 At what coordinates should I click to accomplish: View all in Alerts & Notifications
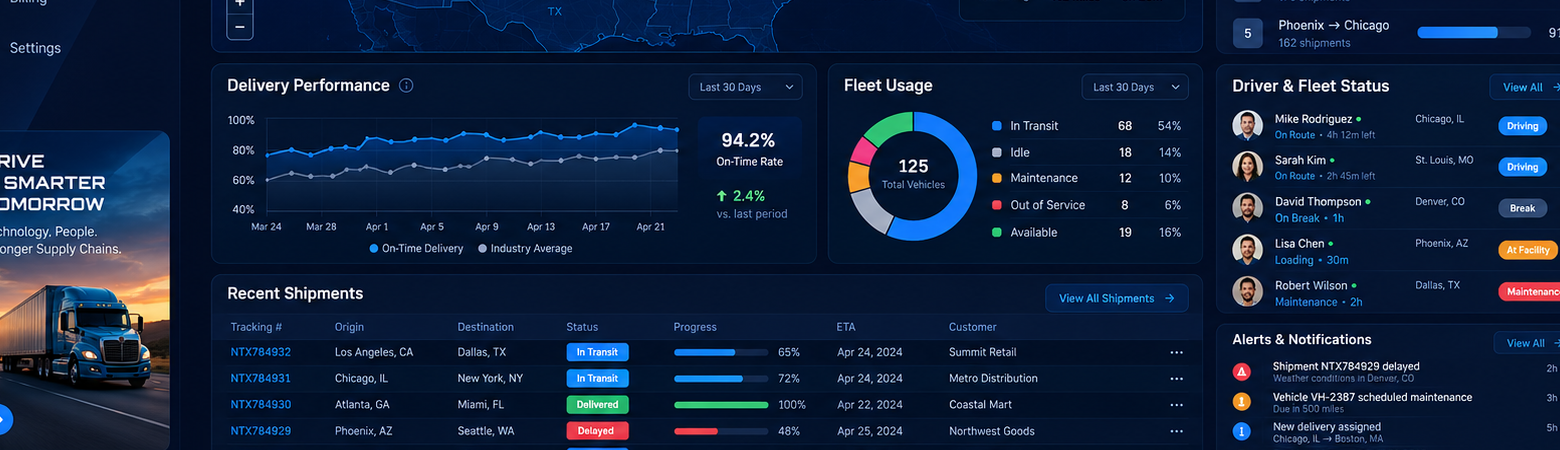click(1528, 343)
